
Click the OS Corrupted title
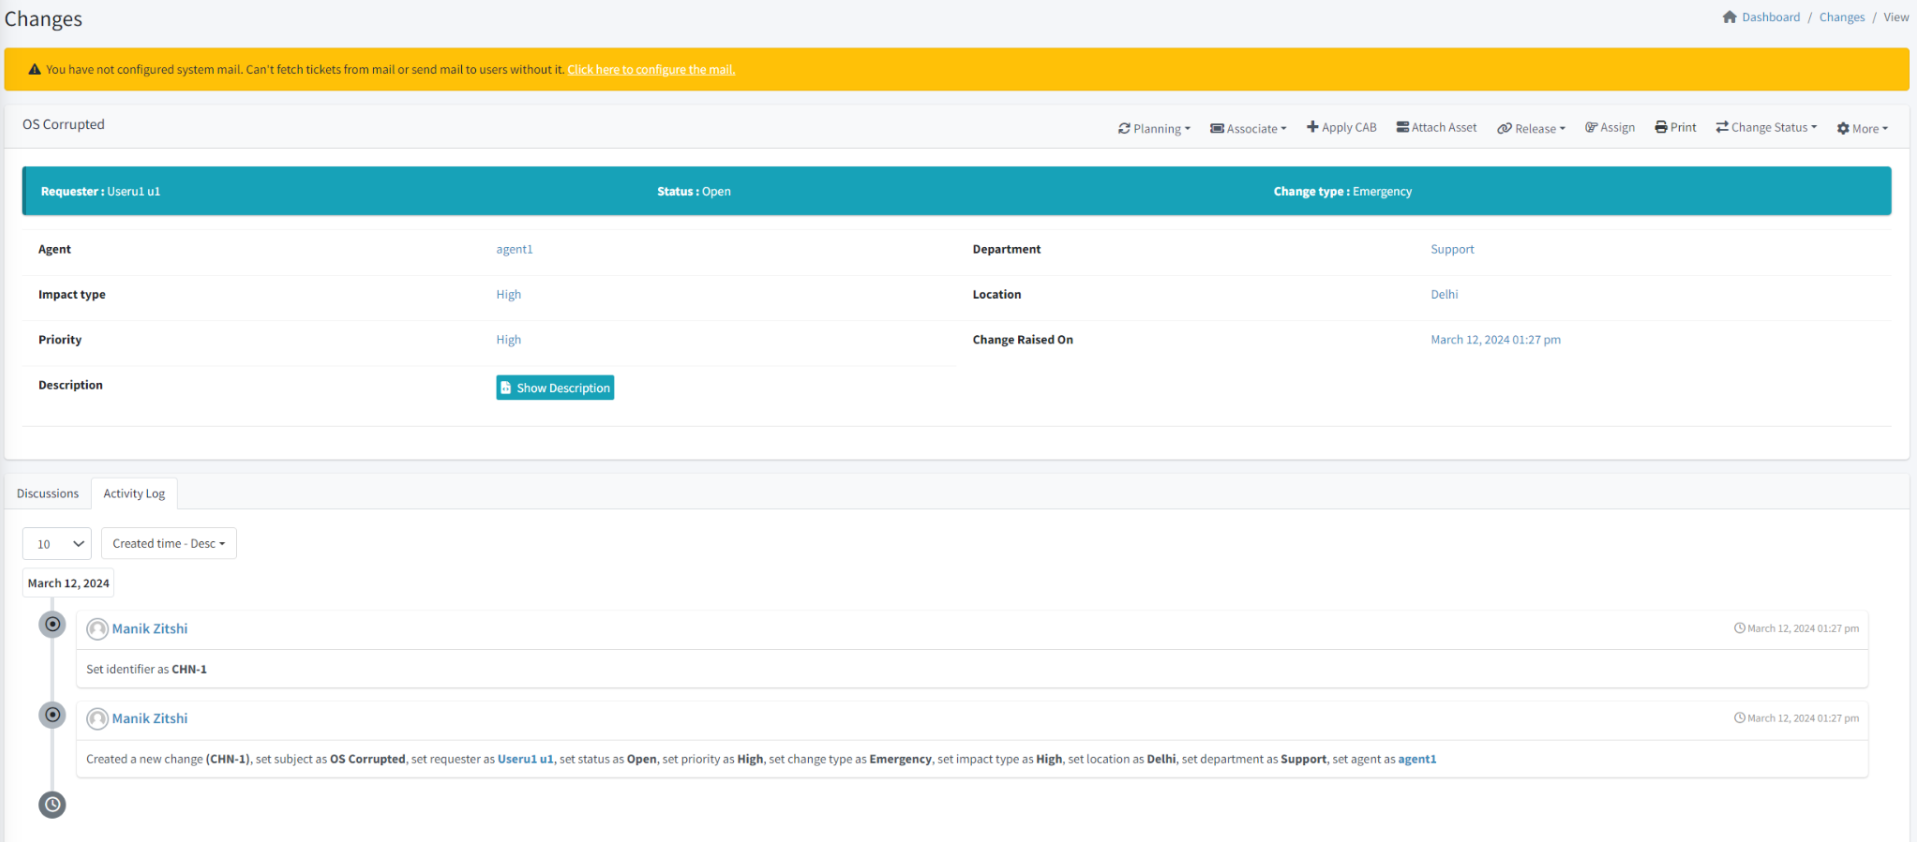tap(64, 124)
